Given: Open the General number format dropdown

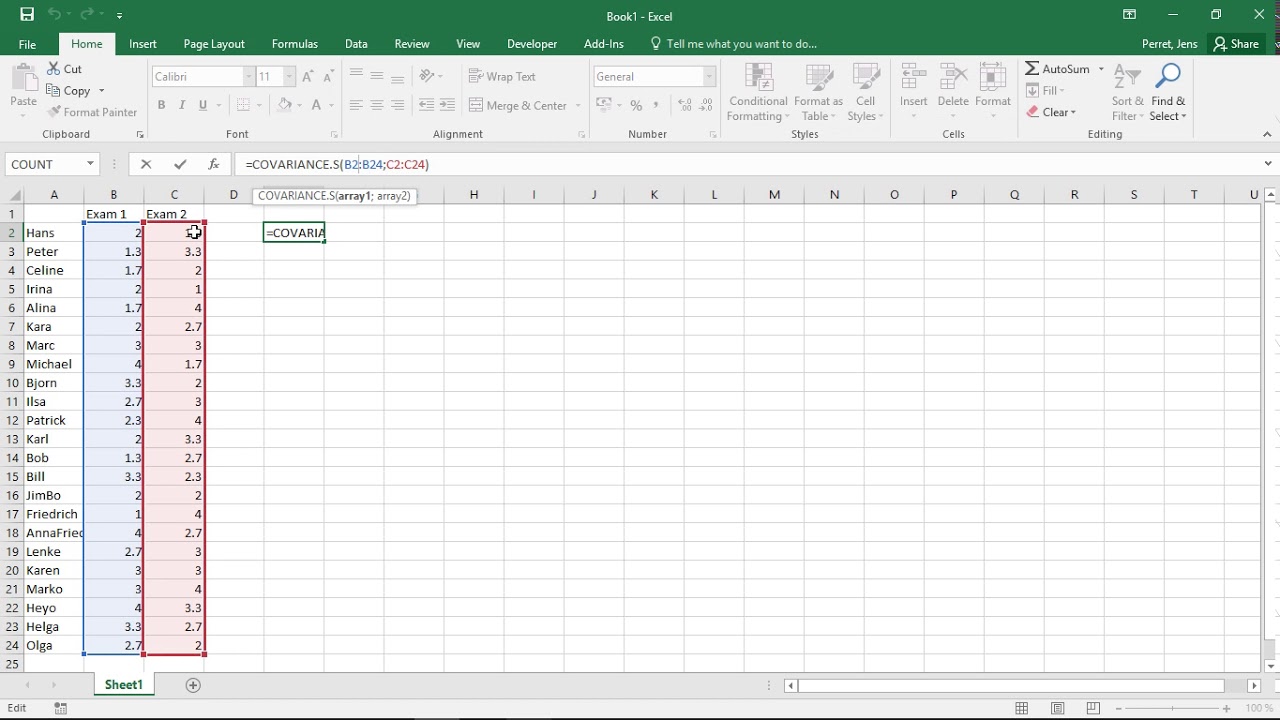Looking at the screenshot, I should [709, 77].
